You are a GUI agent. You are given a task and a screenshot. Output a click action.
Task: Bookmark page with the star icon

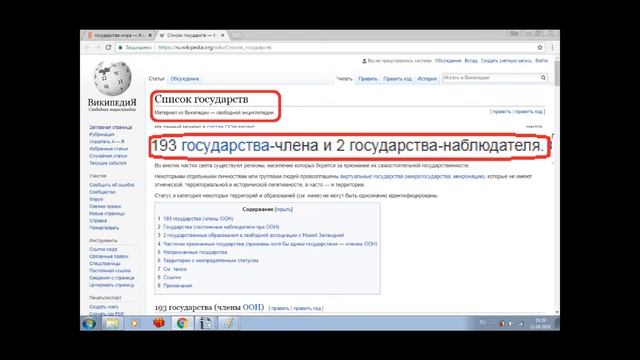point(540,47)
